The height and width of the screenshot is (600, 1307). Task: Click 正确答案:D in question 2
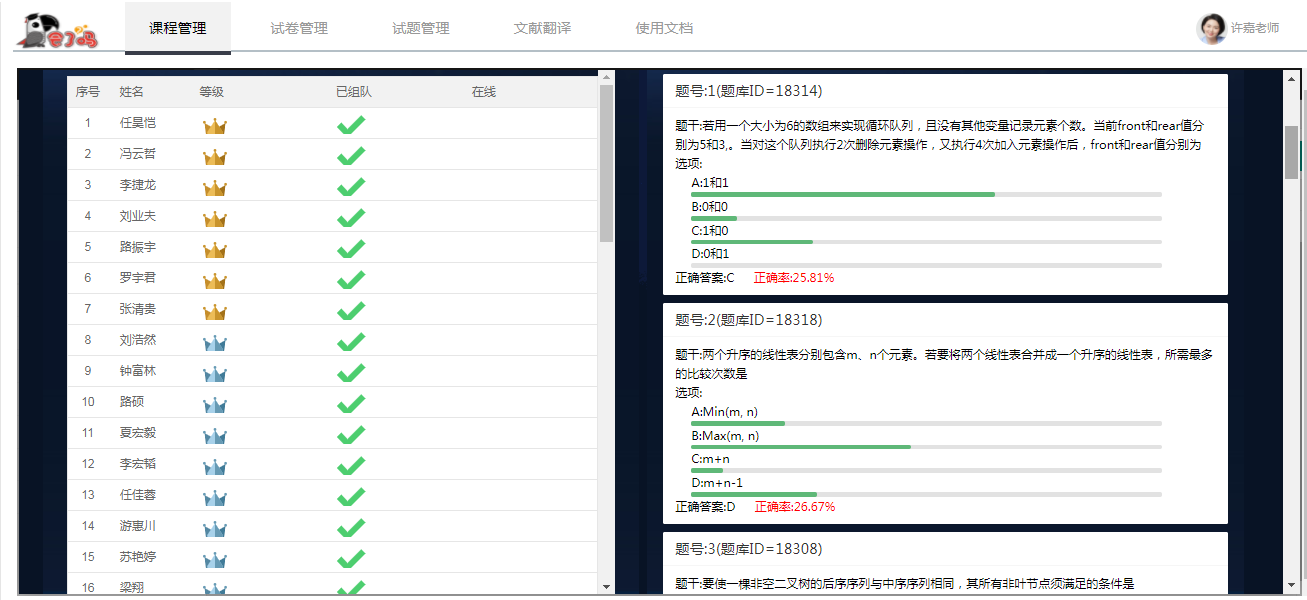click(x=705, y=507)
